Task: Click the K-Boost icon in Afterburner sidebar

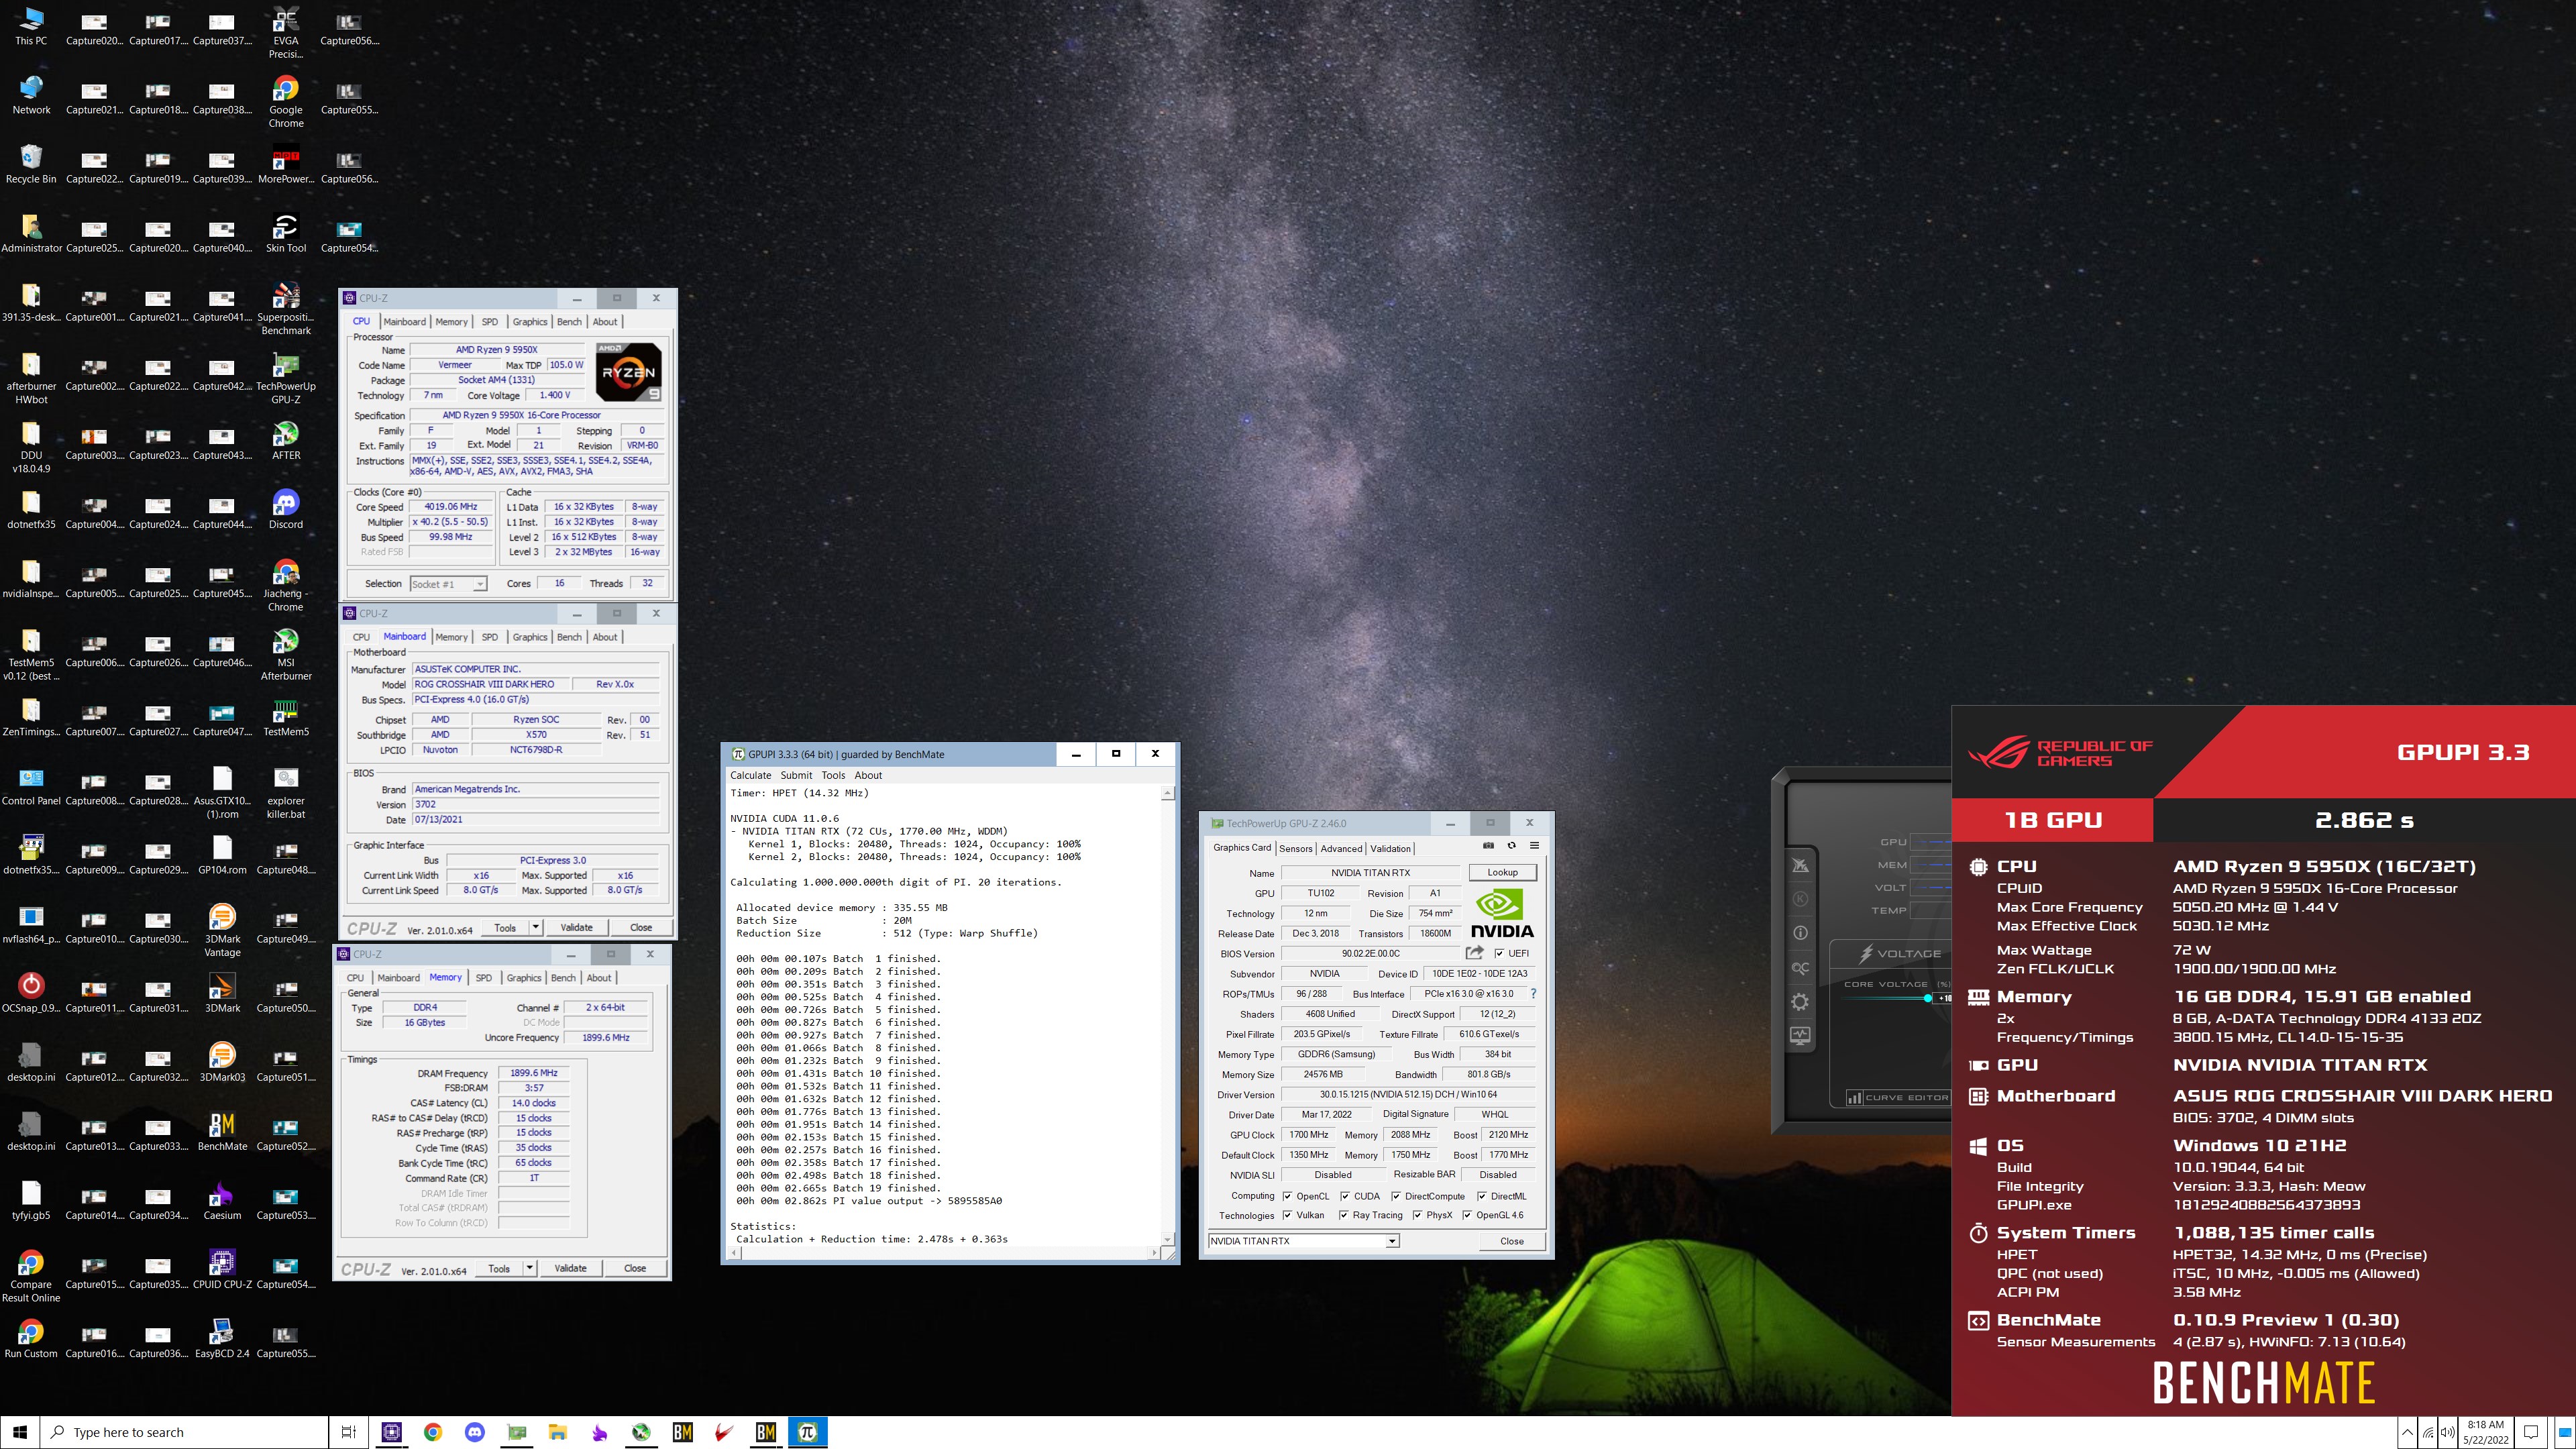Action: (x=1800, y=899)
